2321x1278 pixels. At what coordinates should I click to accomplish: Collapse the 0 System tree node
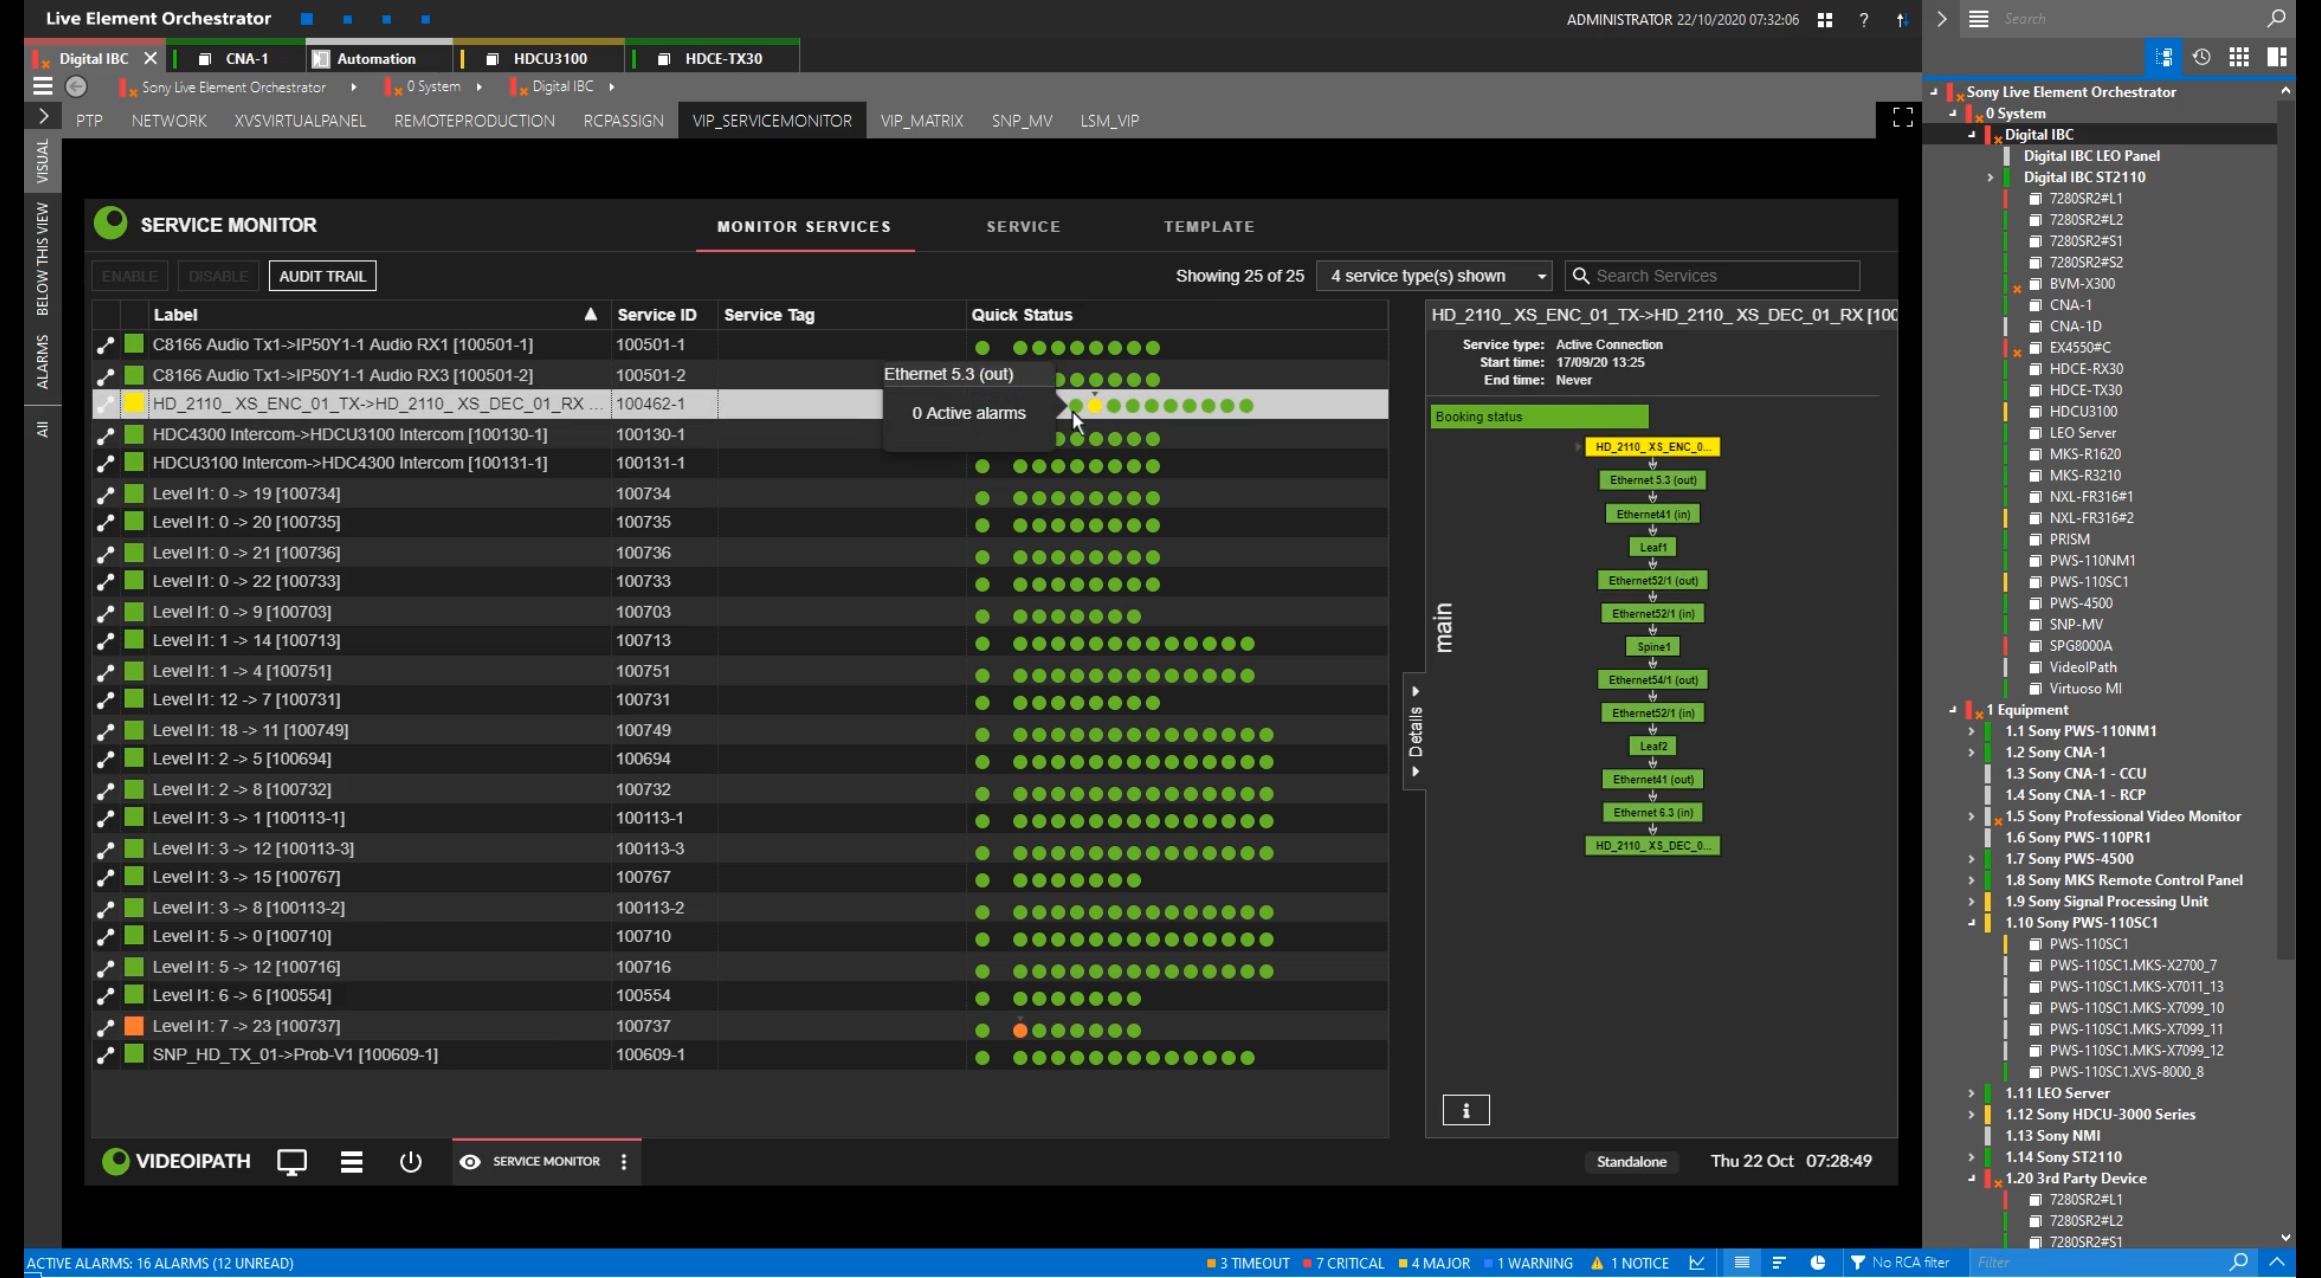[1952, 113]
